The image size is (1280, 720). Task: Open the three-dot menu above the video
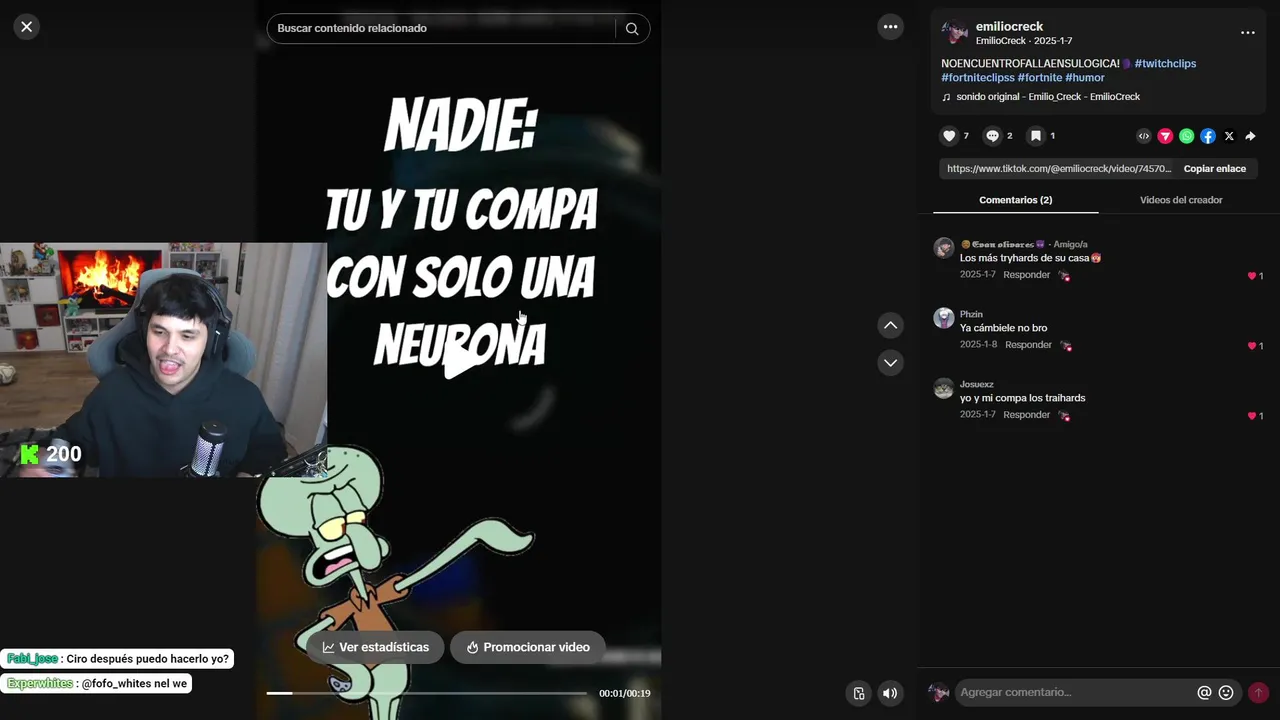890,27
